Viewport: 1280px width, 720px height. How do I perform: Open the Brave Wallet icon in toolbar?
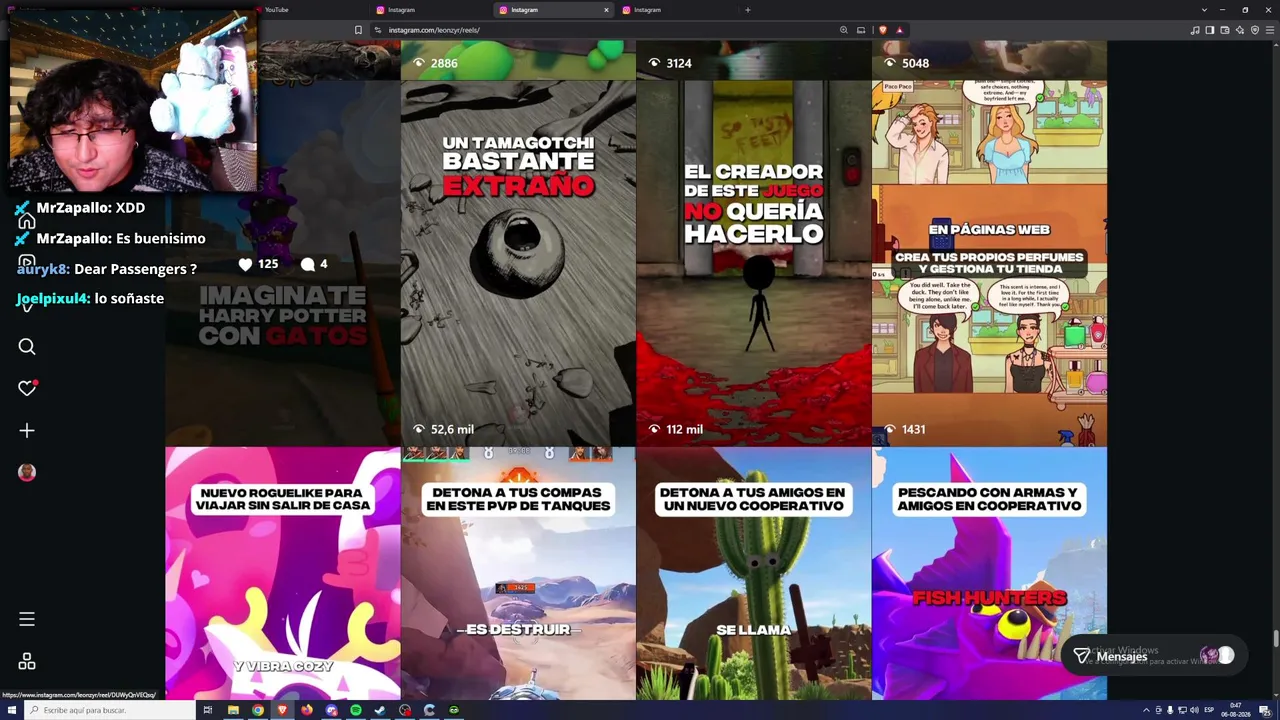(x=1225, y=30)
